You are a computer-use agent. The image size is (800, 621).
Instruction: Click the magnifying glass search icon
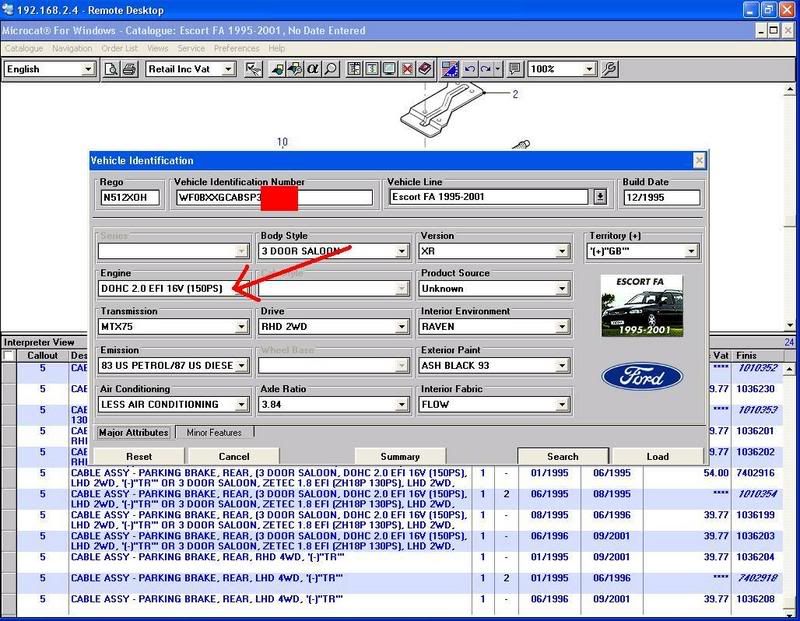coord(331,69)
